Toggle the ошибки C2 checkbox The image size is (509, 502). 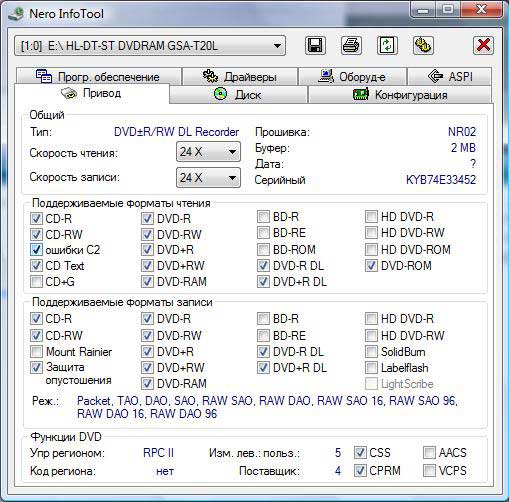pos(36,250)
